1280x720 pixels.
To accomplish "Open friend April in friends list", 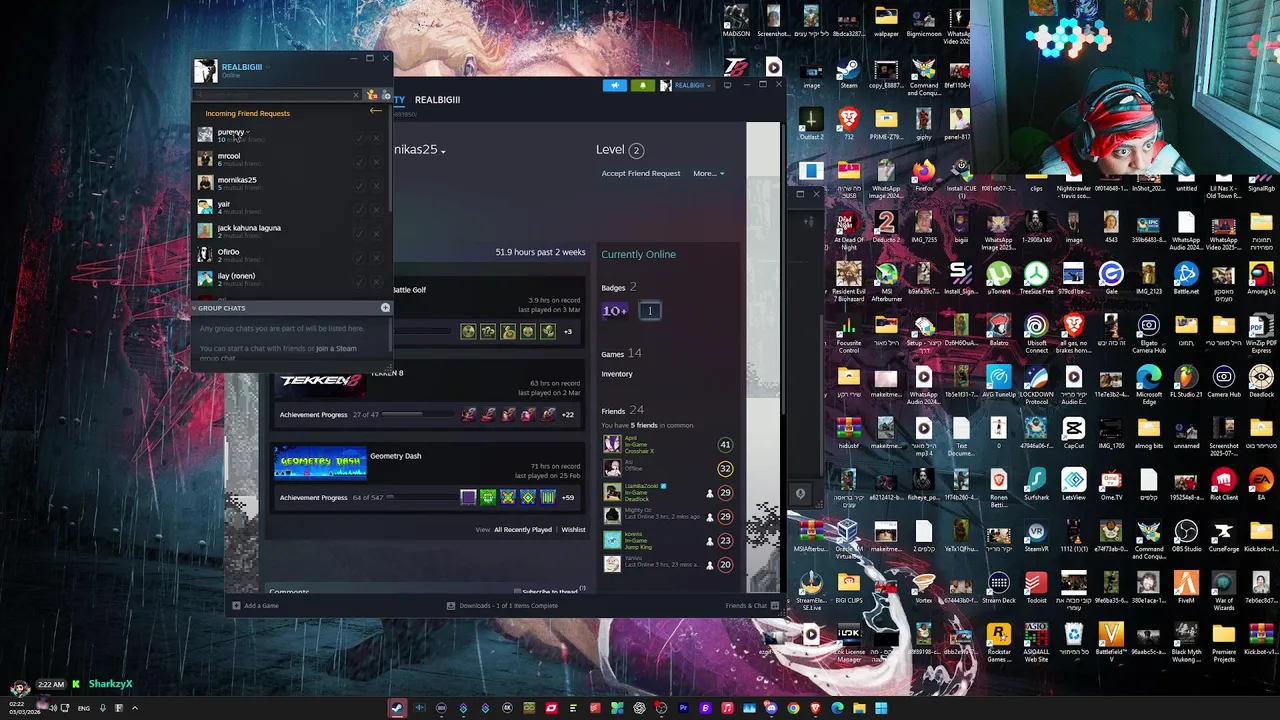I will point(670,445).
